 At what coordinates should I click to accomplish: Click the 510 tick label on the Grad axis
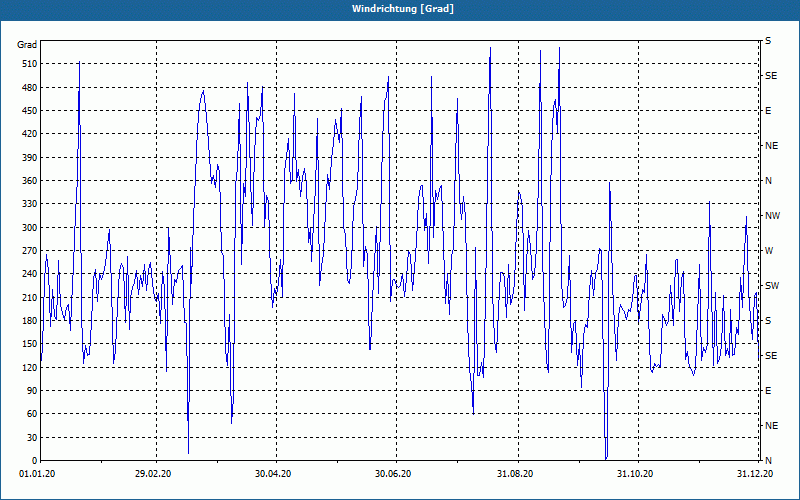pyautogui.click(x=30, y=64)
